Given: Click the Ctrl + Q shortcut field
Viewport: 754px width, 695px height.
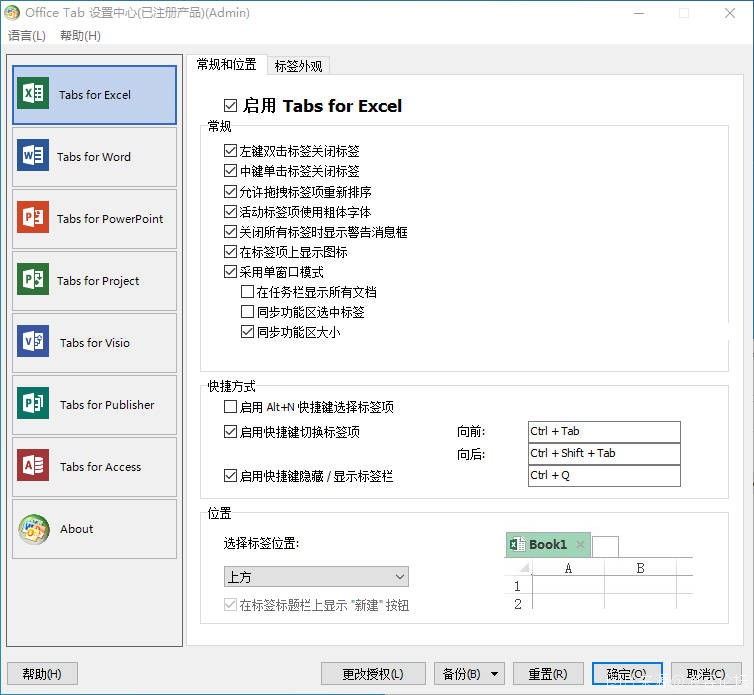Looking at the screenshot, I should tap(604, 476).
